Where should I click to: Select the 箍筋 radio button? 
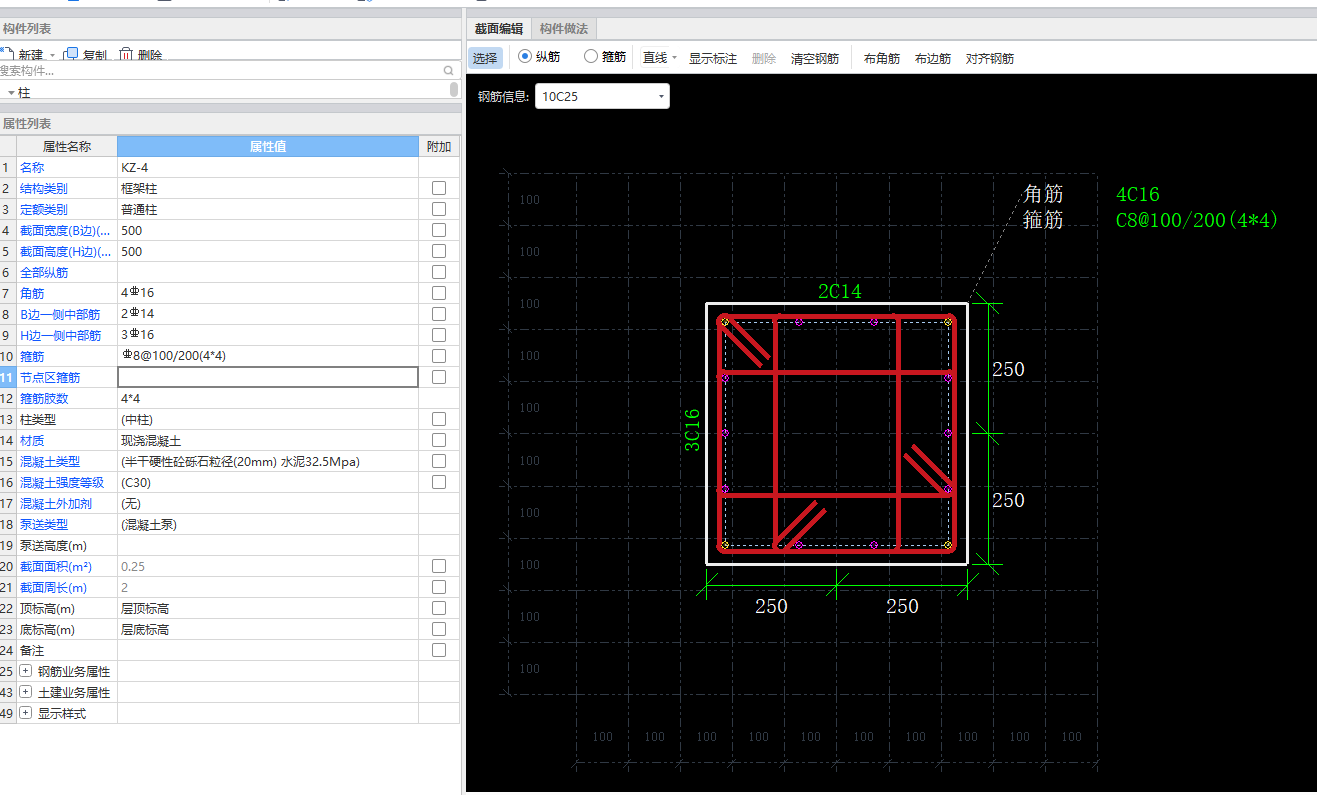(x=590, y=57)
